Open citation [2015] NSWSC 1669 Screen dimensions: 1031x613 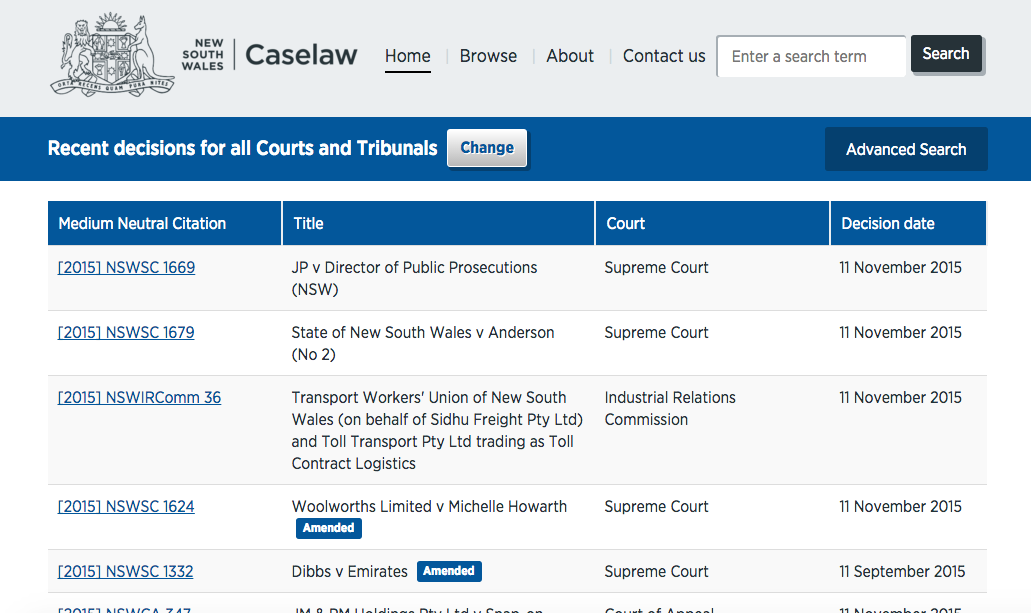coord(126,268)
